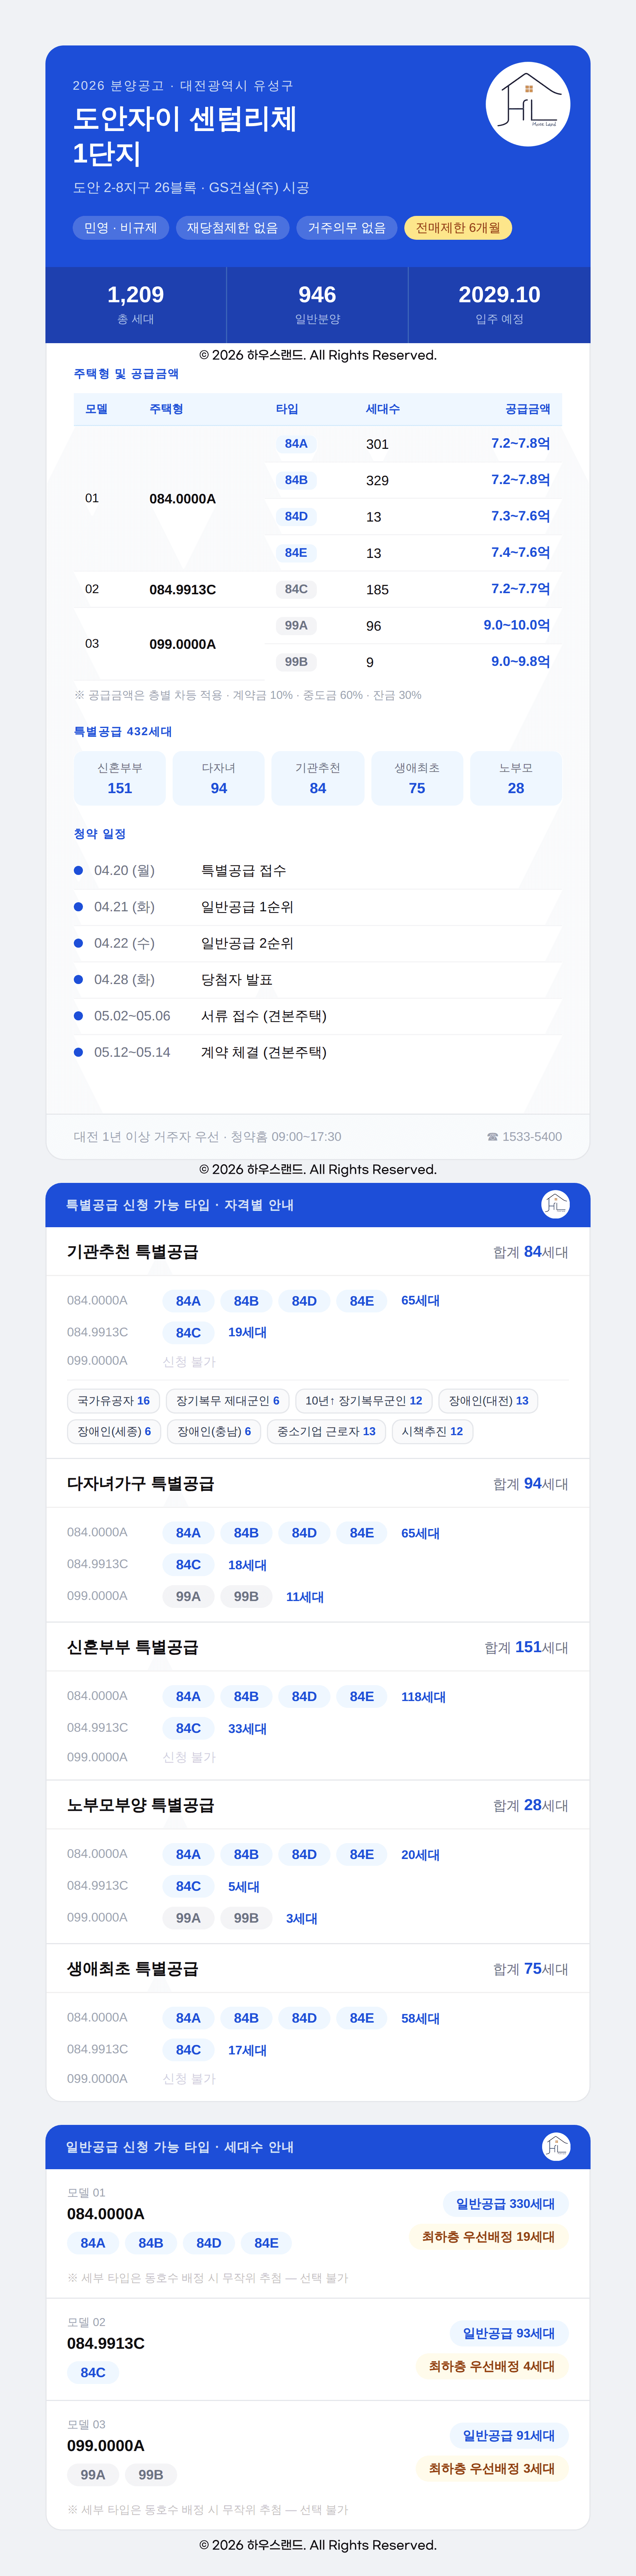Click the 최하층 우선배정 4세대 badge
The width and height of the screenshot is (636, 2576).
click(x=491, y=2366)
